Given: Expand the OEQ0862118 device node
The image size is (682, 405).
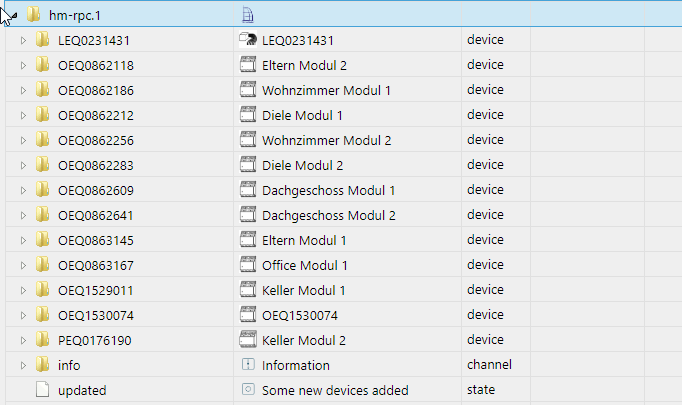Looking at the screenshot, I should point(24,65).
